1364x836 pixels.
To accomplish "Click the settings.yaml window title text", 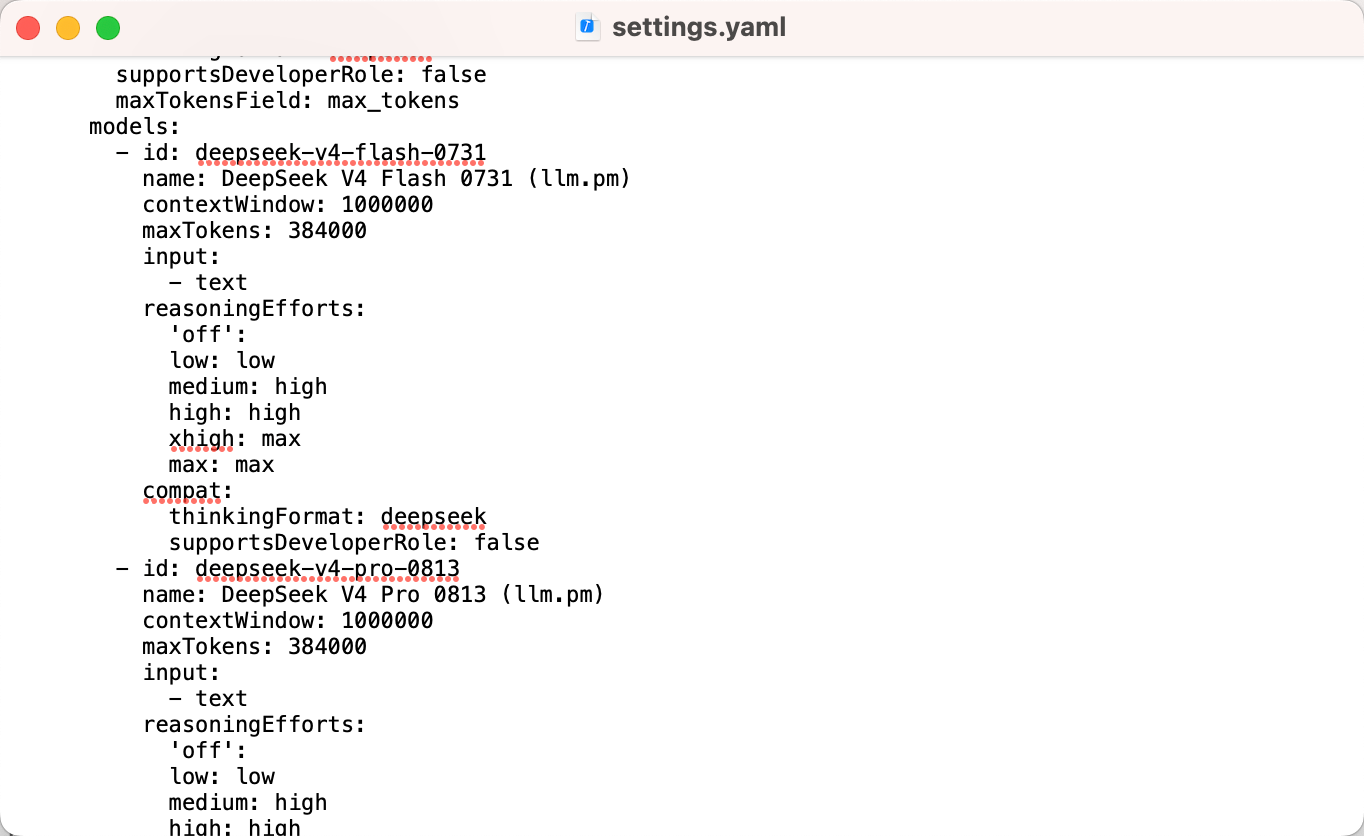I will [699, 27].
